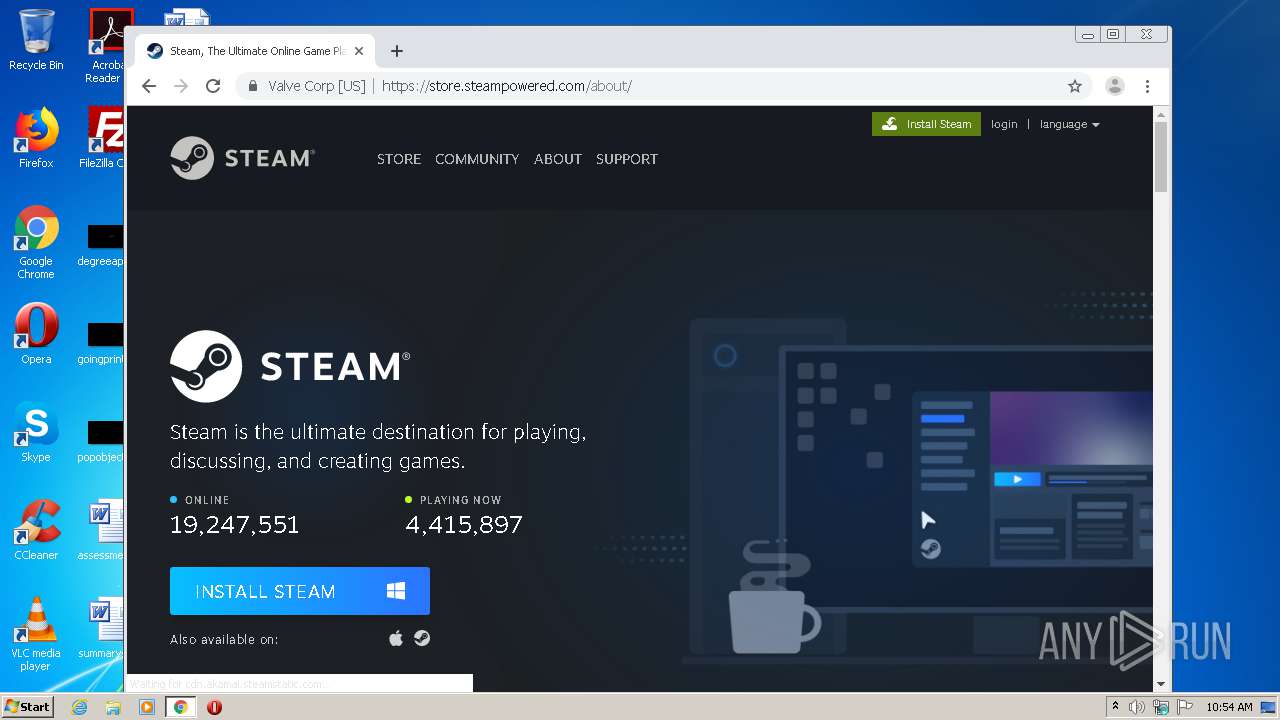Open CCleaner desktop shortcut
Screen dimensions: 1280x720
coord(36,530)
